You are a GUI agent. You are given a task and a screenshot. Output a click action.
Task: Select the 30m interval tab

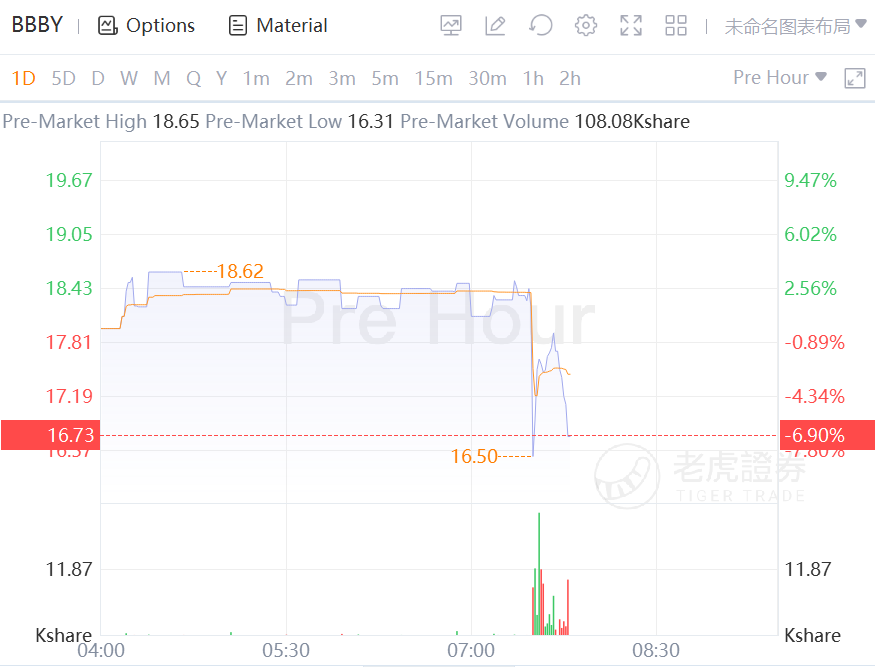tap(487, 79)
